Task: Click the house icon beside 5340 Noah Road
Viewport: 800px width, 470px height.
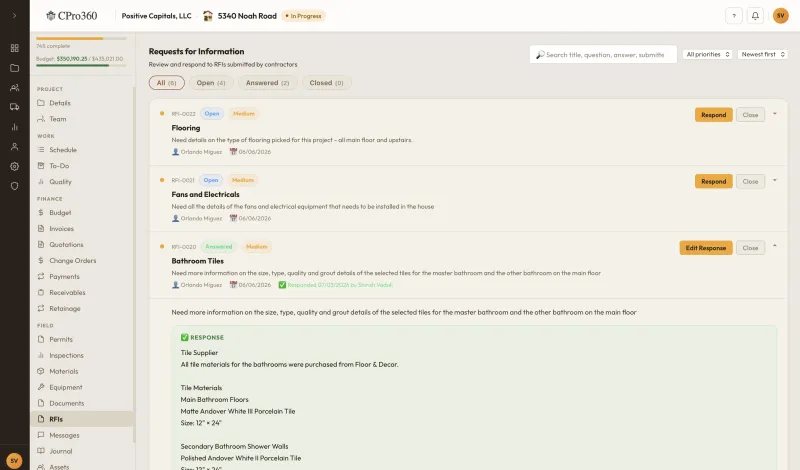Action: (208, 16)
